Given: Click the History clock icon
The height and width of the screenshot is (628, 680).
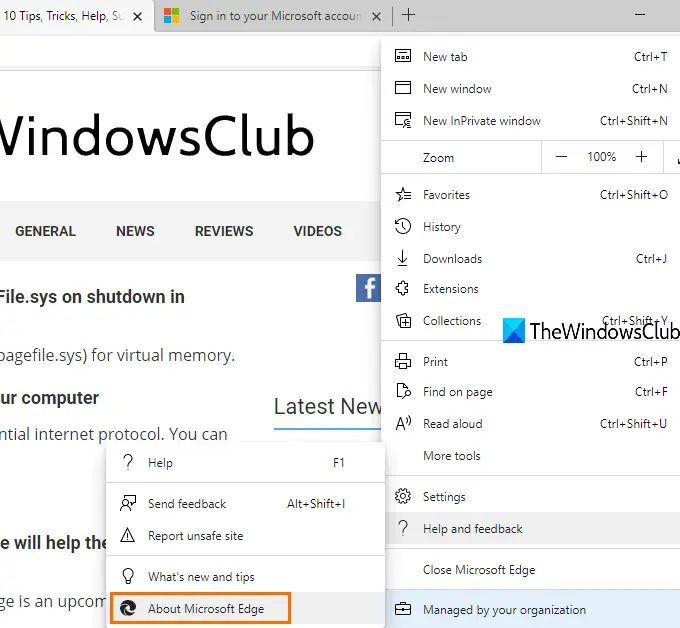Looking at the screenshot, I should [x=403, y=226].
